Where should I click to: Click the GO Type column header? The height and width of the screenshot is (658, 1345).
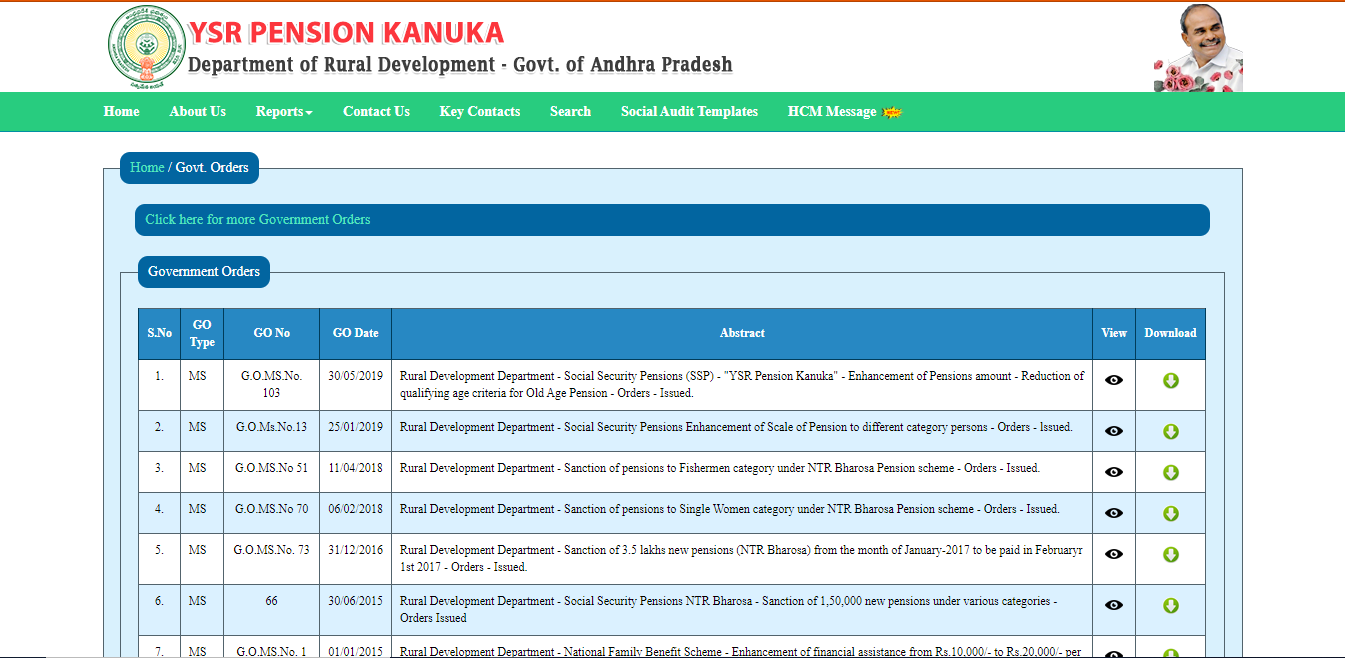pyautogui.click(x=202, y=334)
